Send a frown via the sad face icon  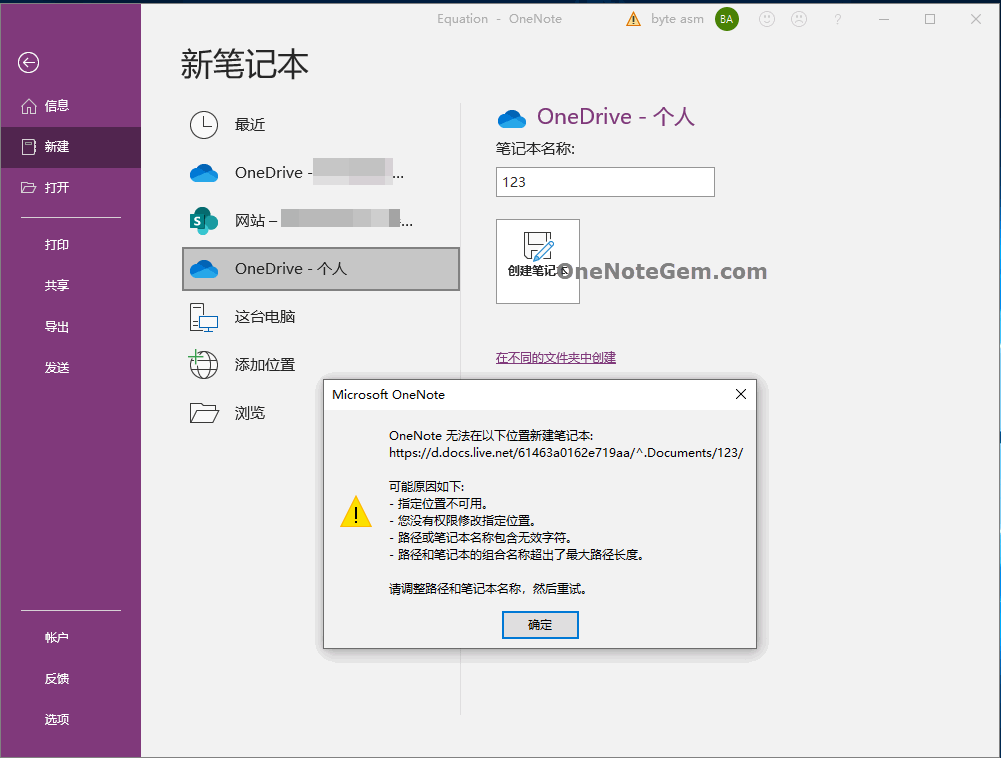(x=799, y=19)
